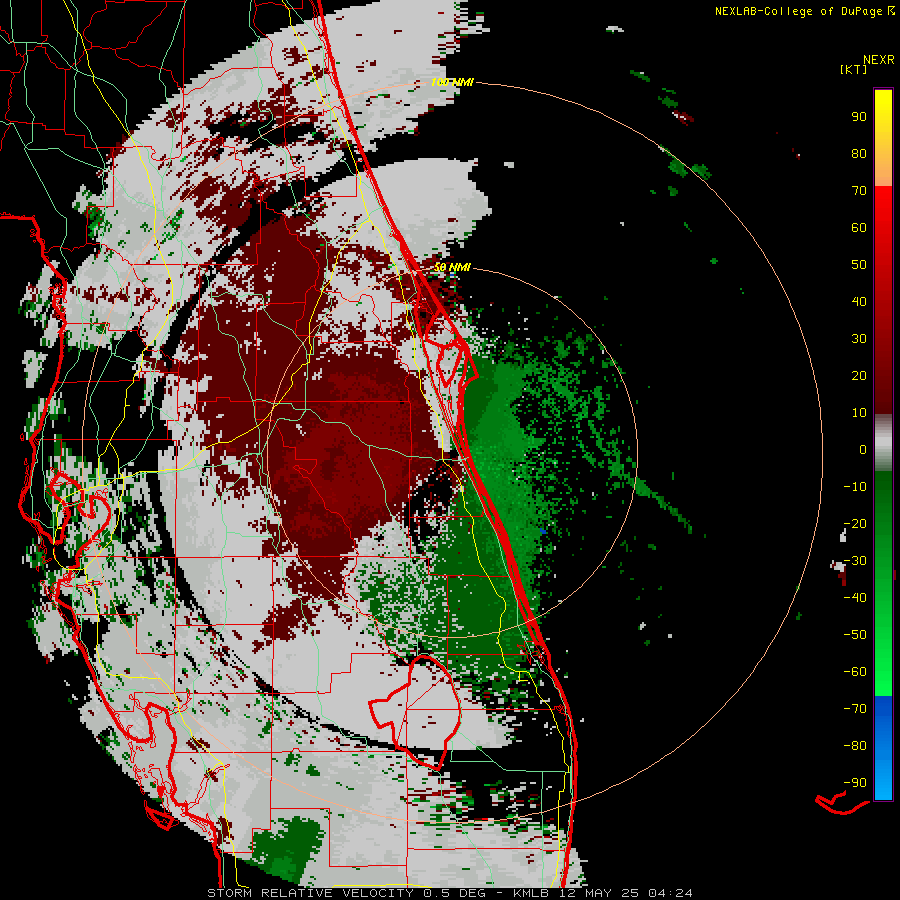Click the gray zero-velocity segment of color bar
900x900 pixels.
tap(883, 443)
